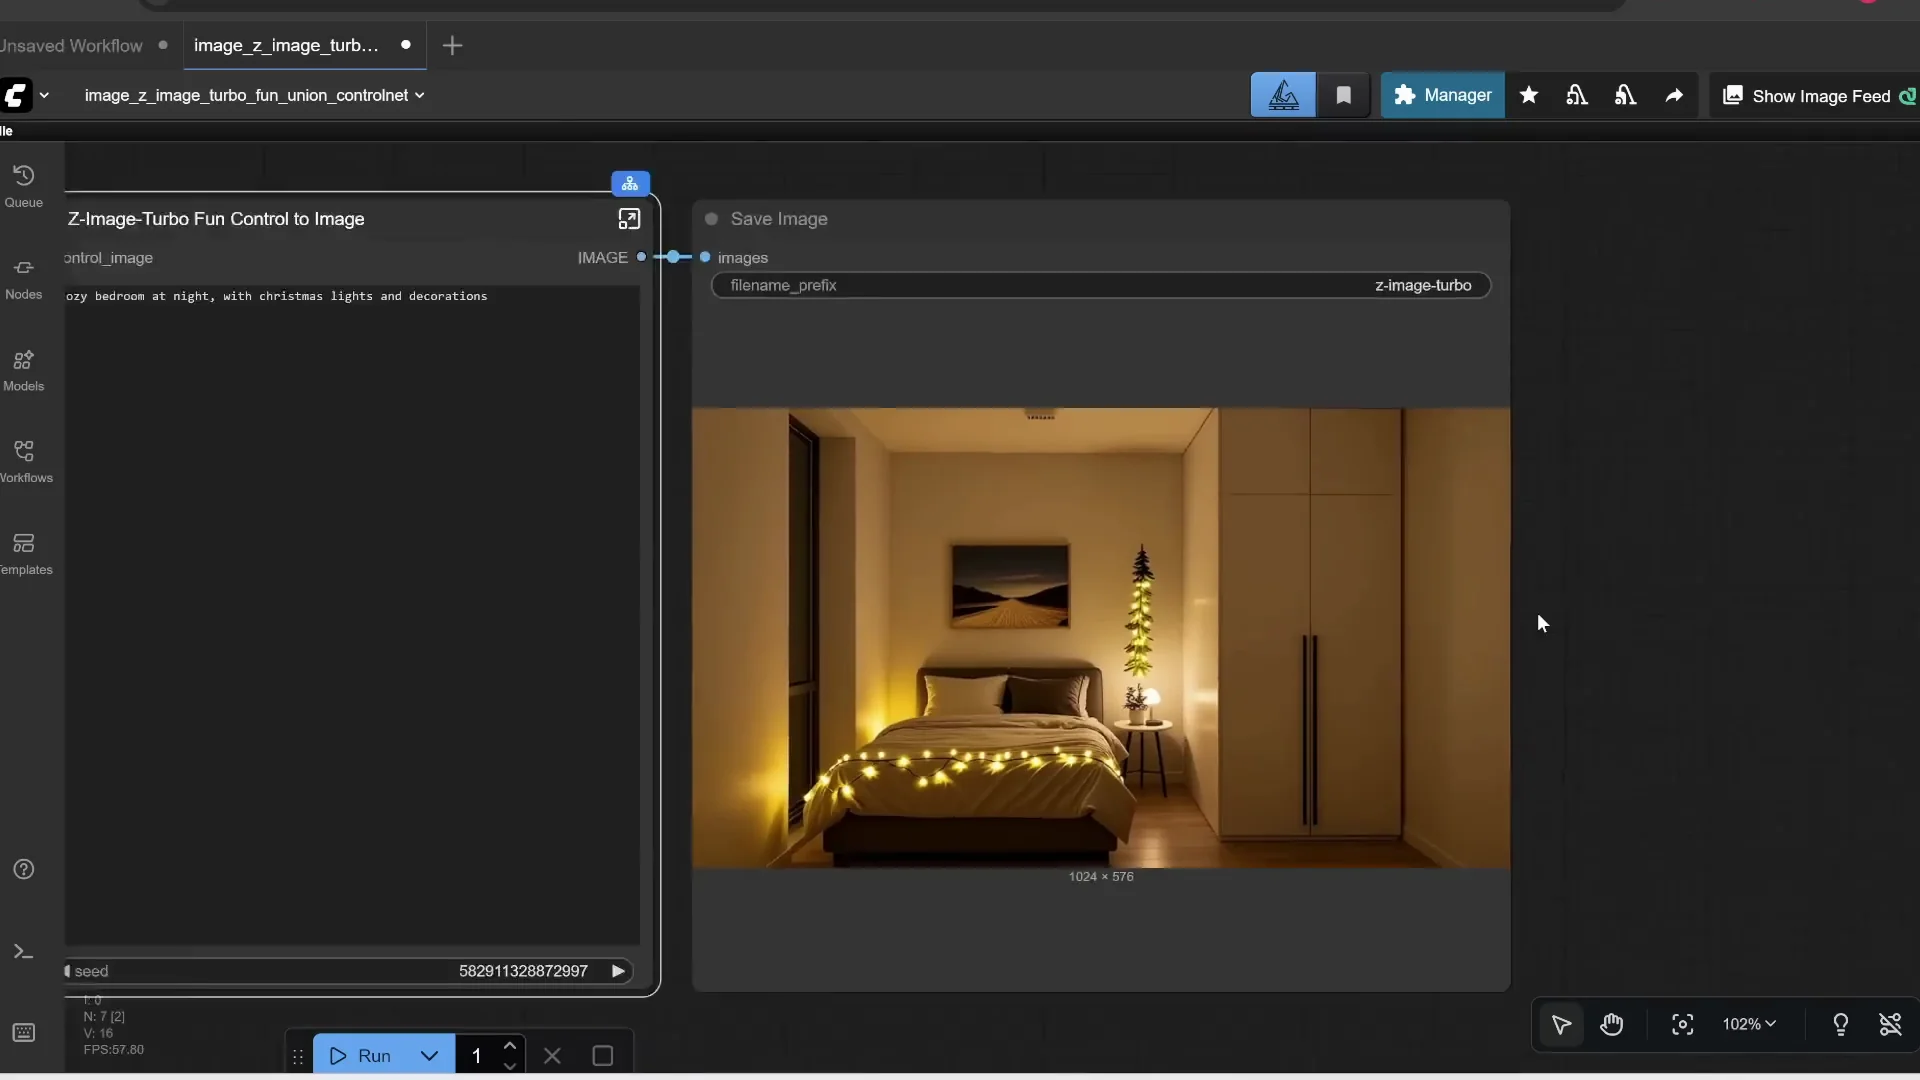Image resolution: width=1920 pixels, height=1080 pixels.
Task: Open the ComfyUI logo menu
Action: pyautogui.click(x=27, y=95)
